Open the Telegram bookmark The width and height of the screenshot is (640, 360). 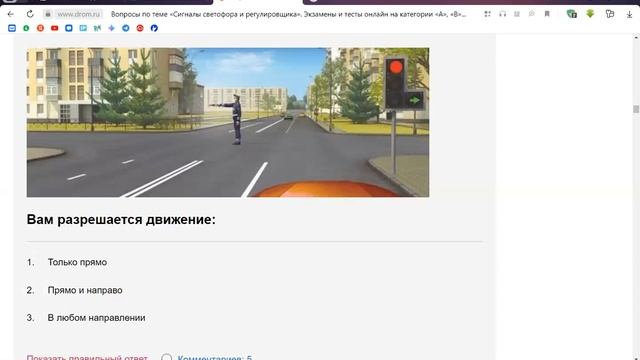126,28
